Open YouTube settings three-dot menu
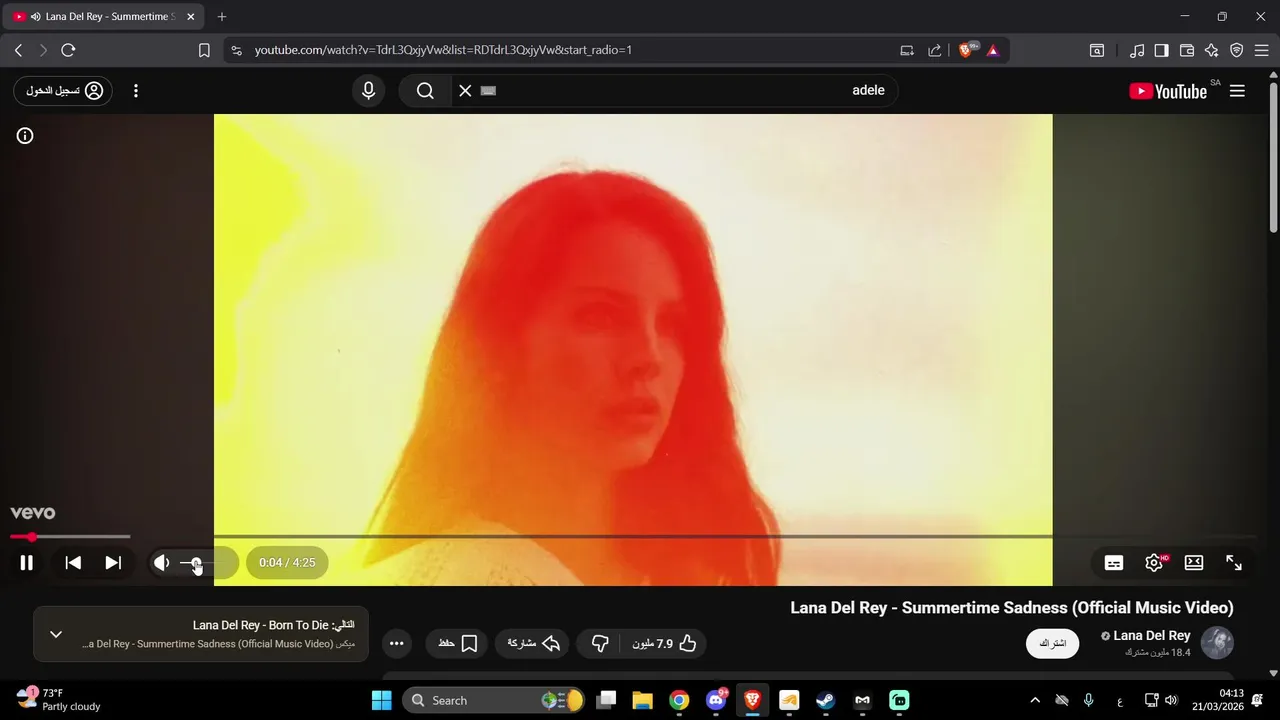The height and width of the screenshot is (720, 1280). click(136, 91)
